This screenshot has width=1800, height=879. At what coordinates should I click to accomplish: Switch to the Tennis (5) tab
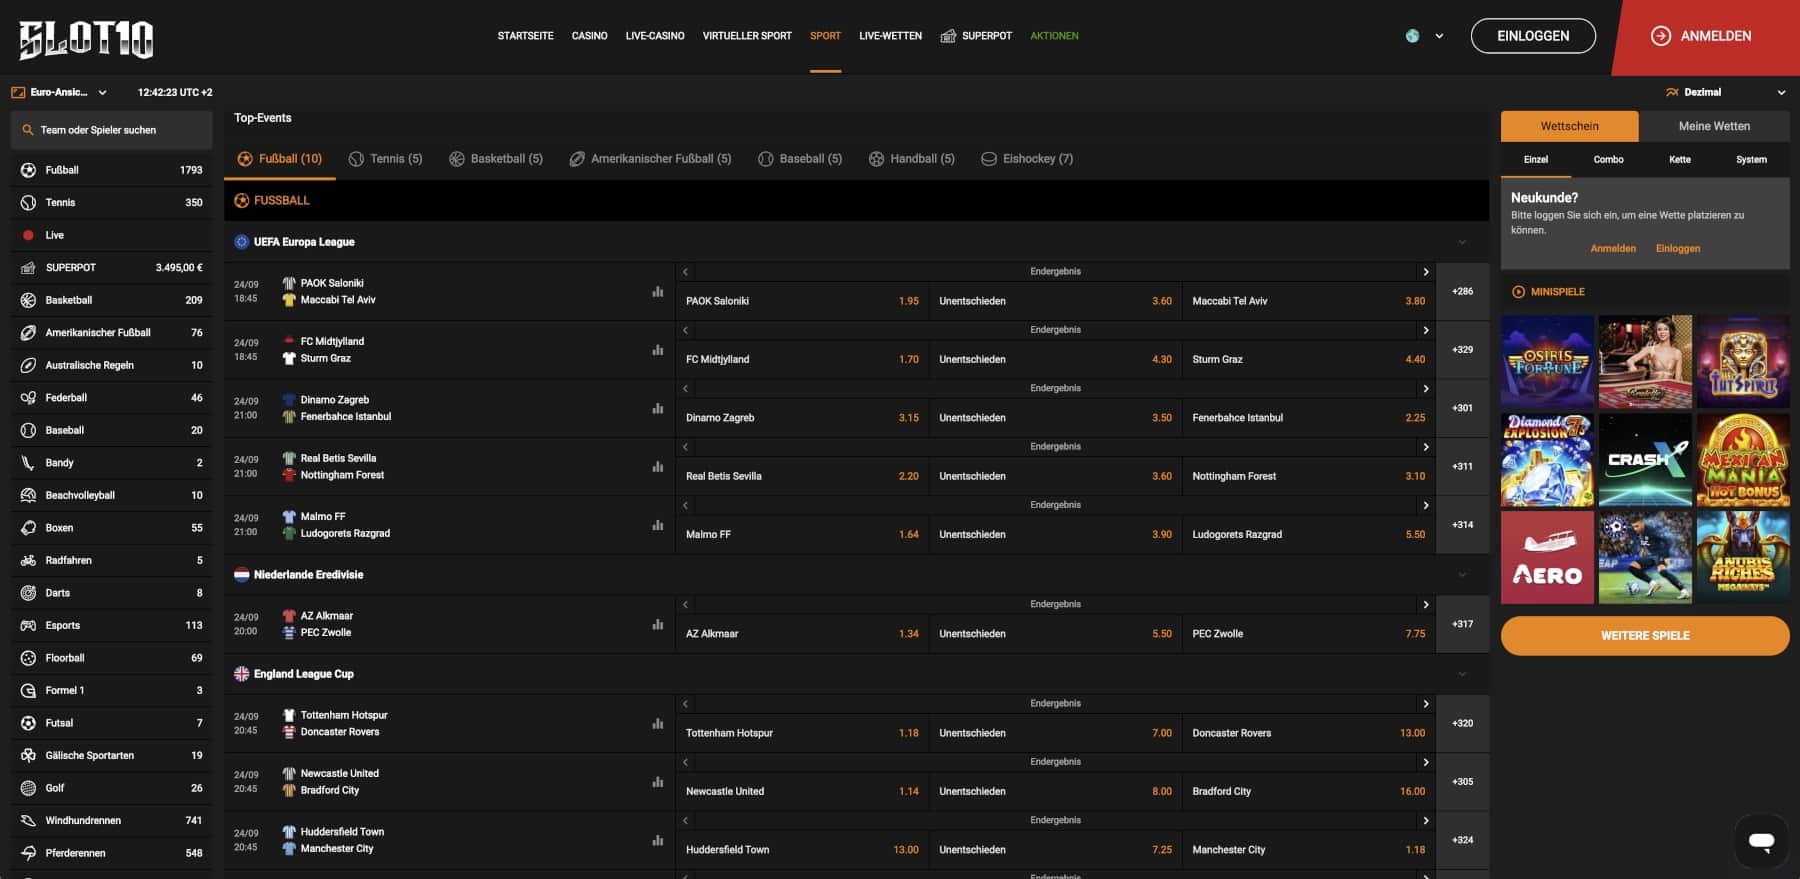[x=385, y=159]
